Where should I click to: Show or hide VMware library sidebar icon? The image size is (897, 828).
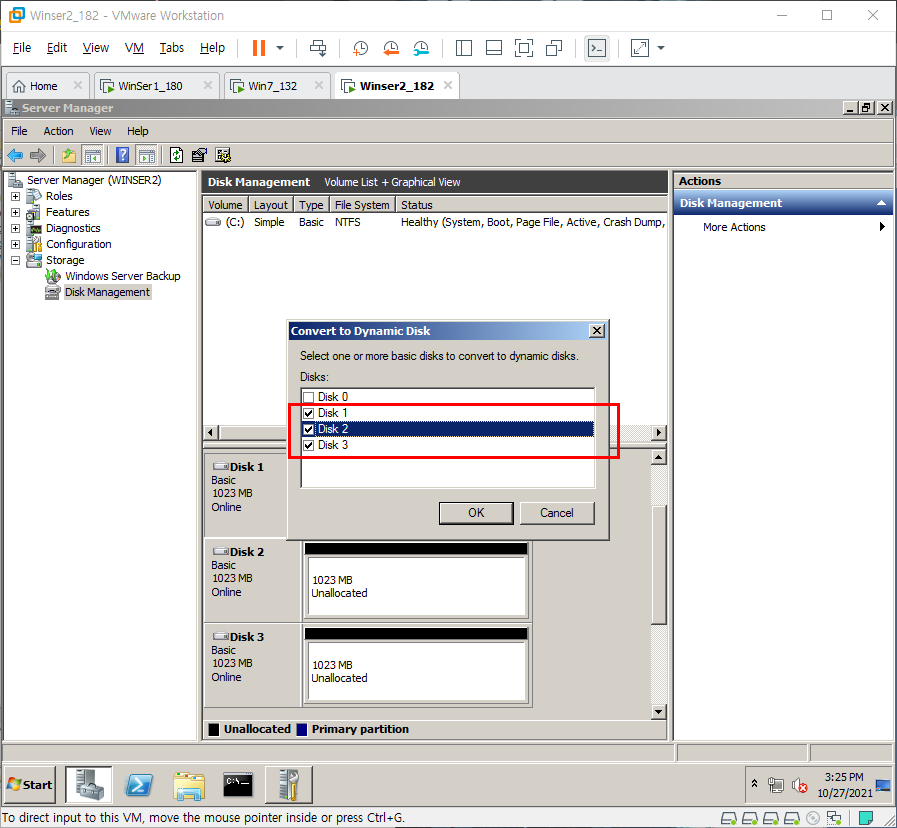463,48
